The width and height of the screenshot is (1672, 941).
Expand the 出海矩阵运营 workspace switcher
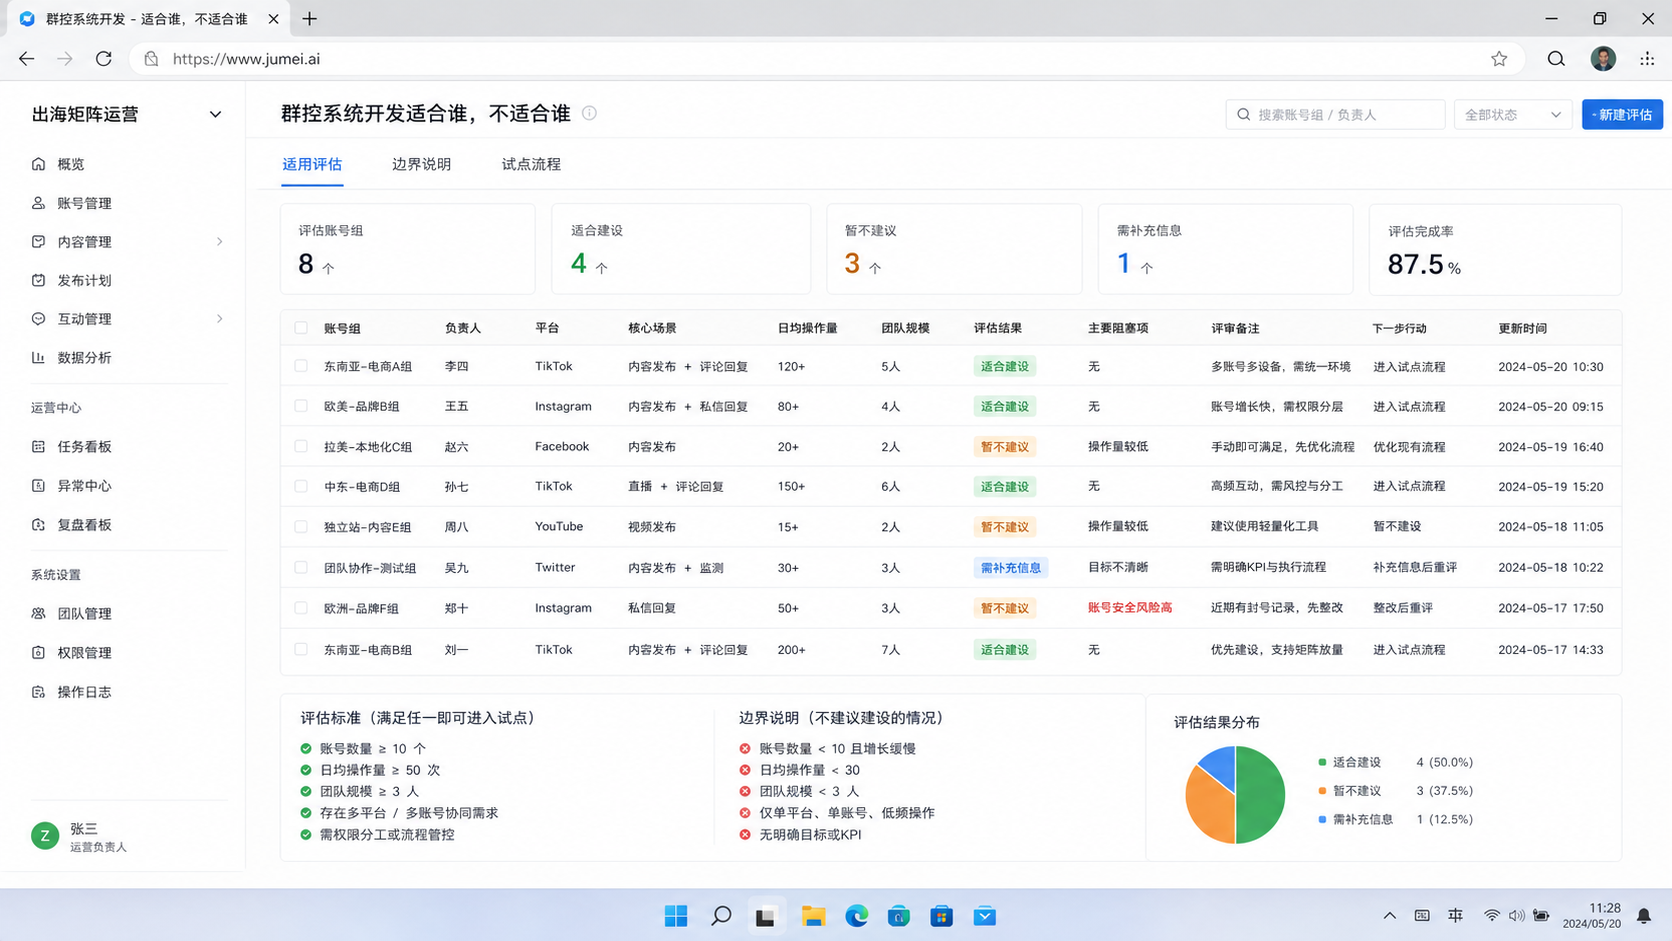215,115
